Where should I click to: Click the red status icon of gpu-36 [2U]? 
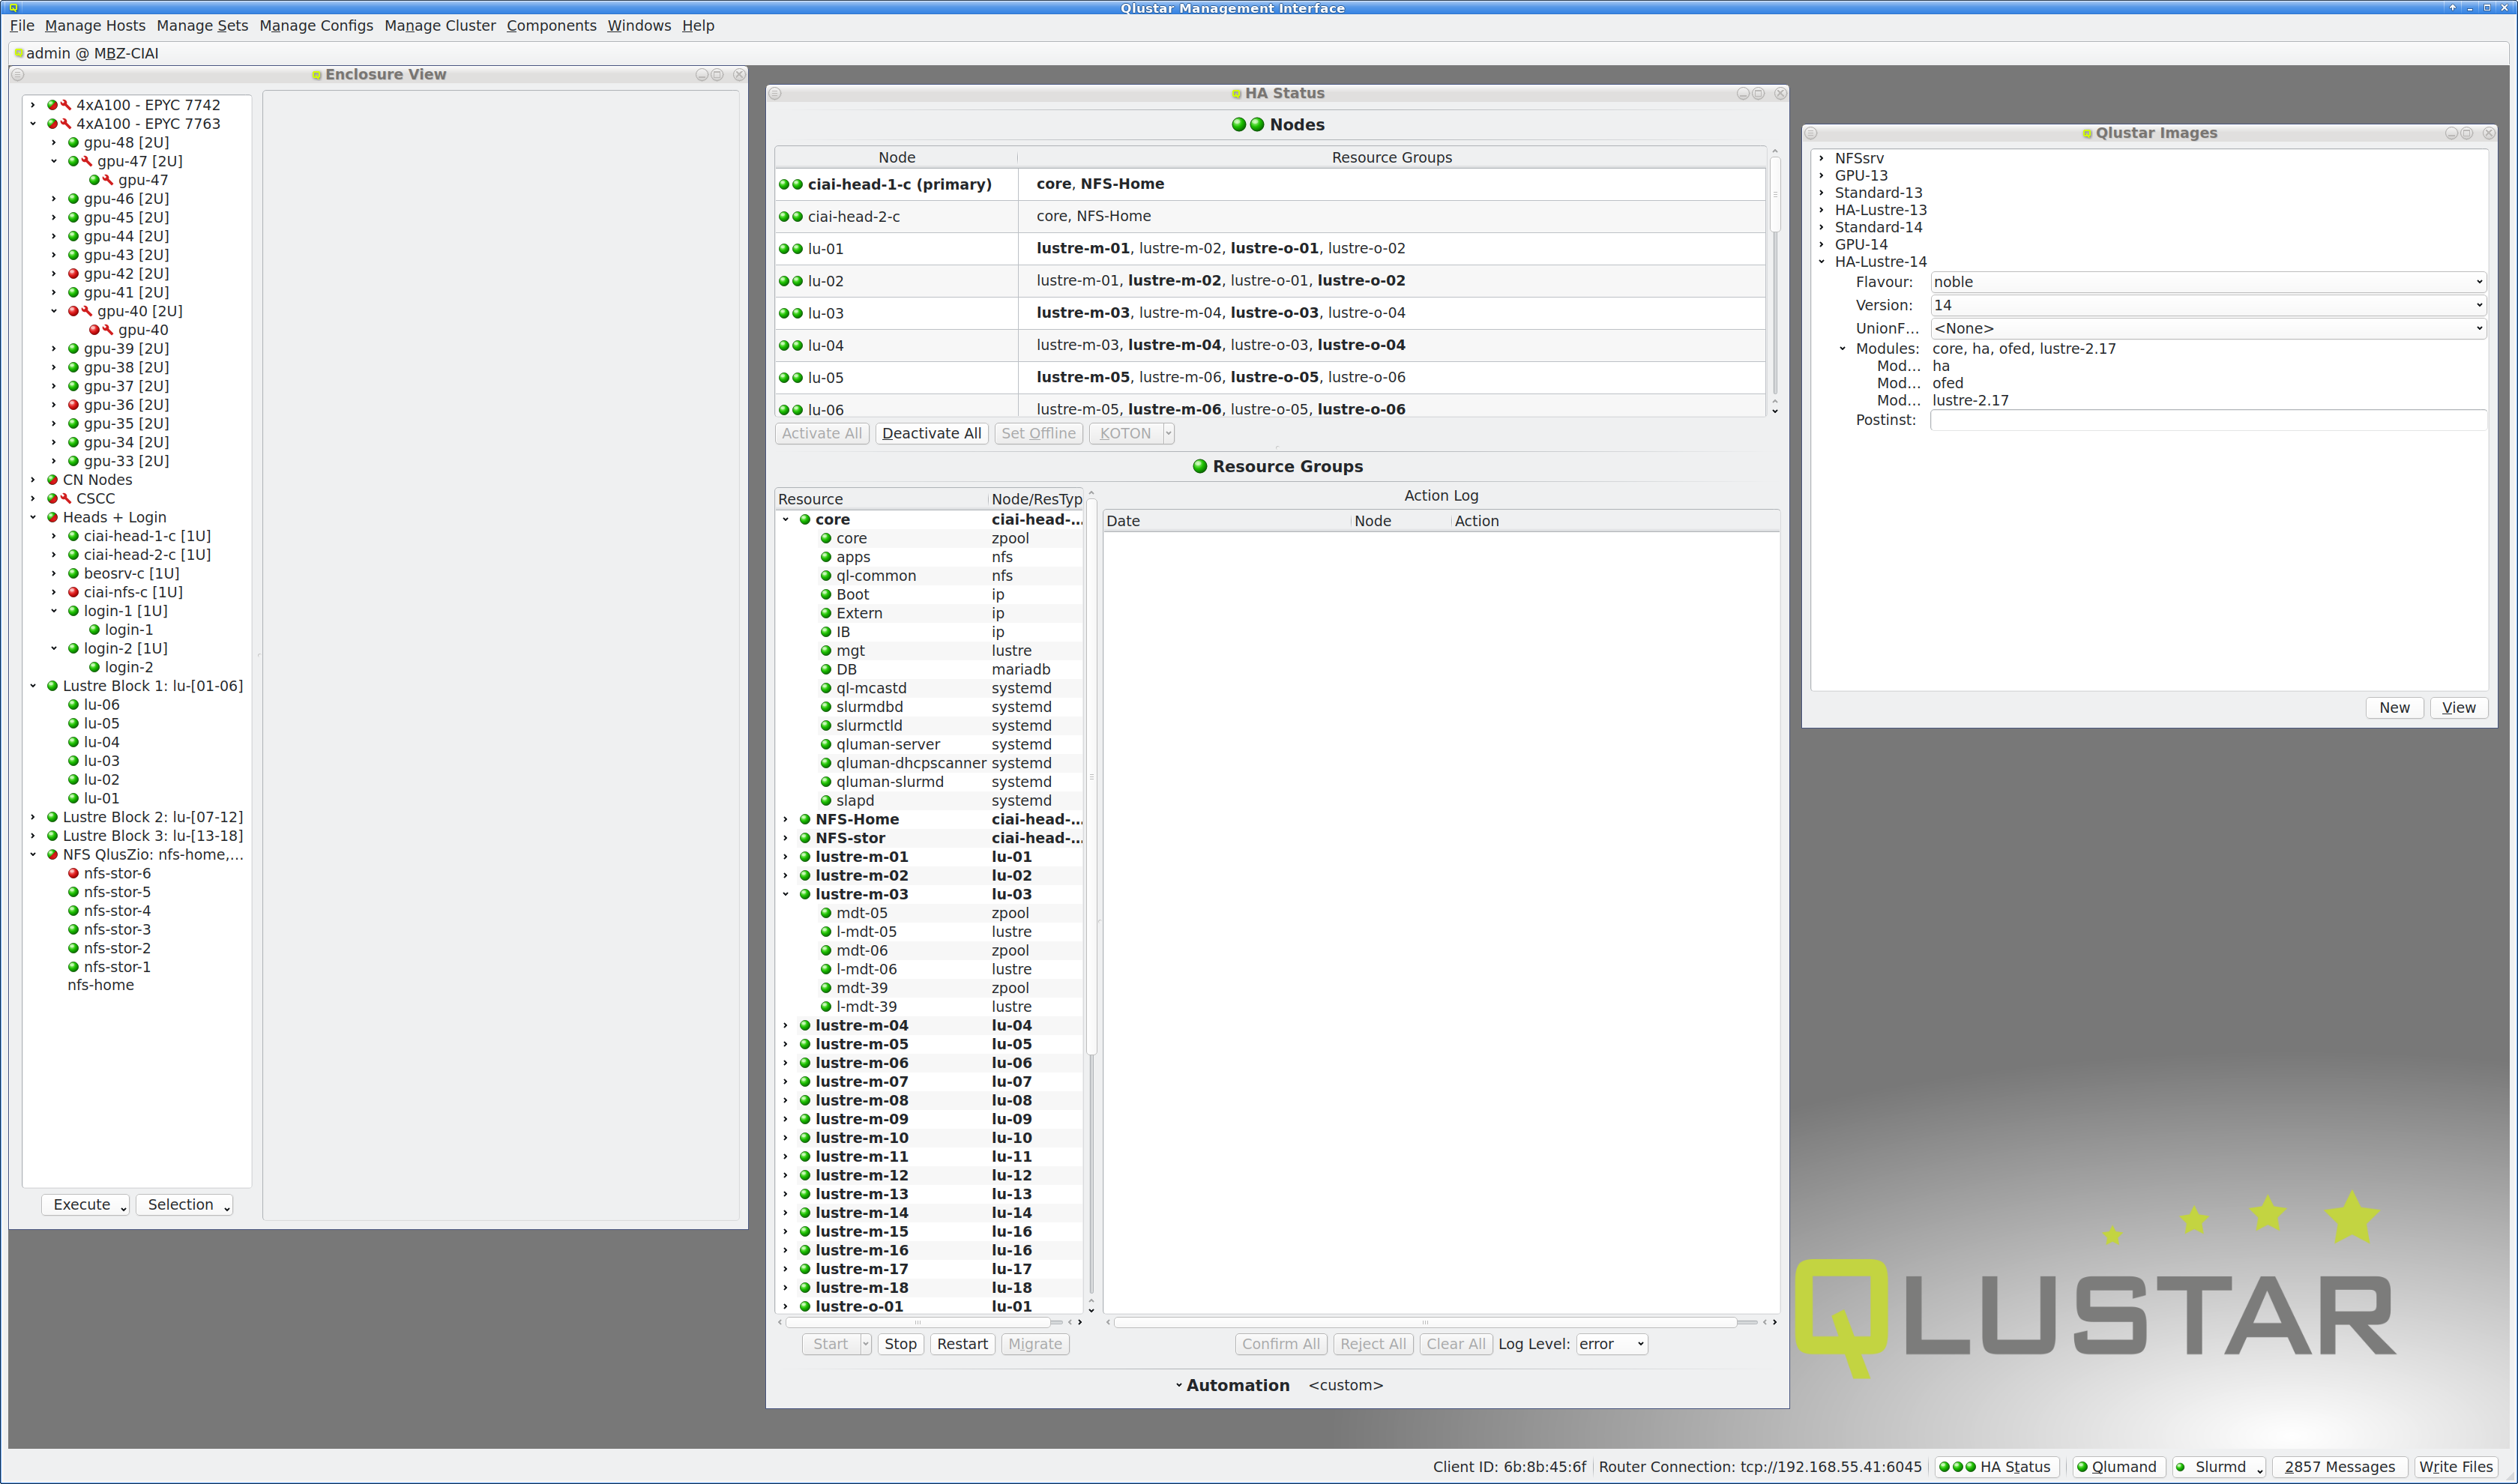pyautogui.click(x=73, y=405)
